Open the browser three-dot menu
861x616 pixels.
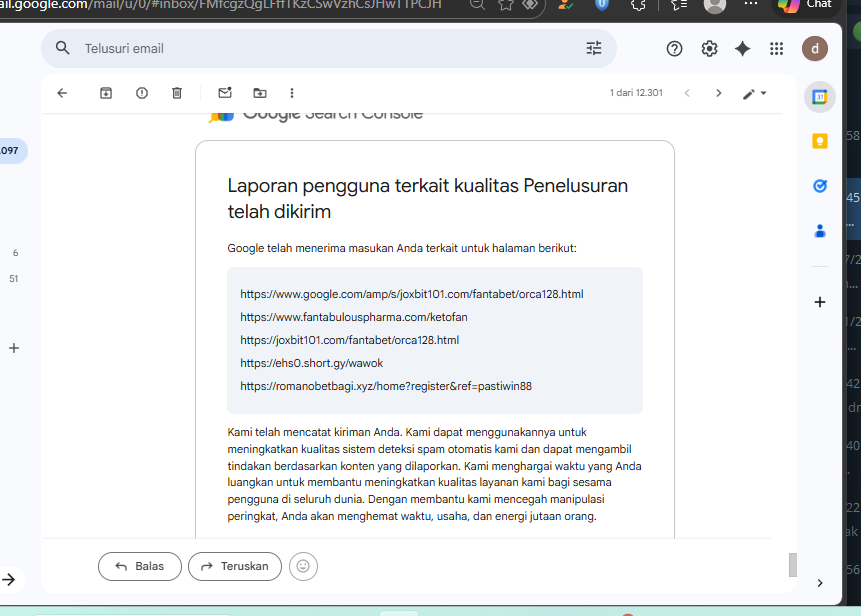[751, 4]
